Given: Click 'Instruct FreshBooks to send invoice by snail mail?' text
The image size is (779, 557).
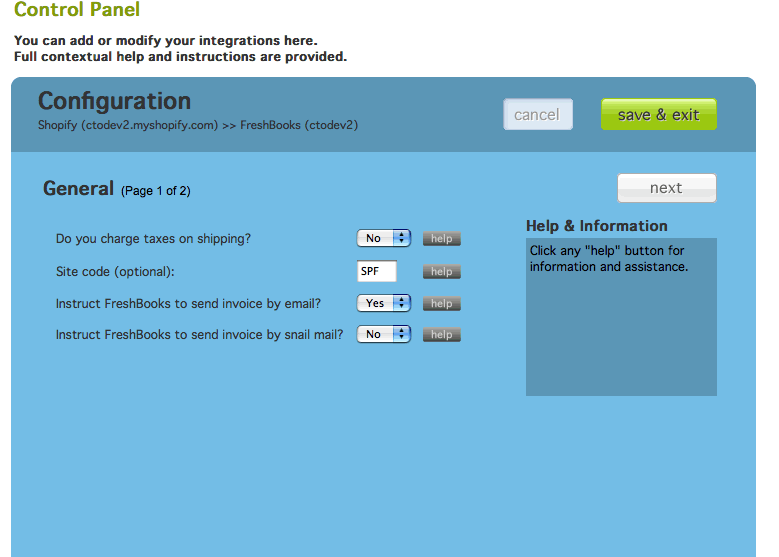Looking at the screenshot, I should [199, 335].
